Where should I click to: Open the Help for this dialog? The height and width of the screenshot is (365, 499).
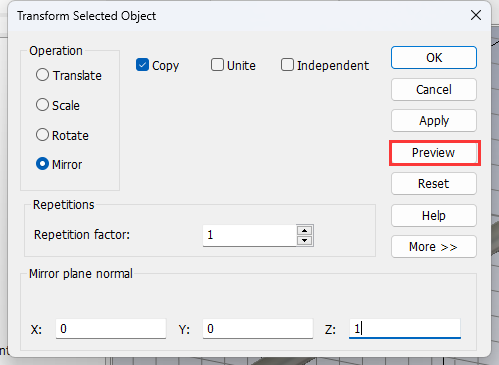pyautogui.click(x=434, y=216)
